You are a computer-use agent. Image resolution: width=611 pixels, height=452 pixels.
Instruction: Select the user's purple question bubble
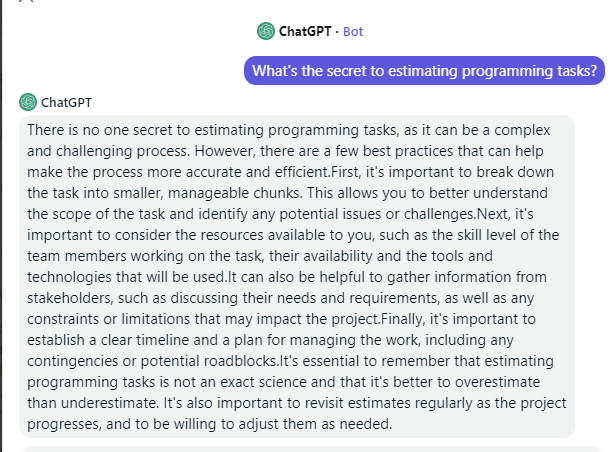tap(424, 70)
